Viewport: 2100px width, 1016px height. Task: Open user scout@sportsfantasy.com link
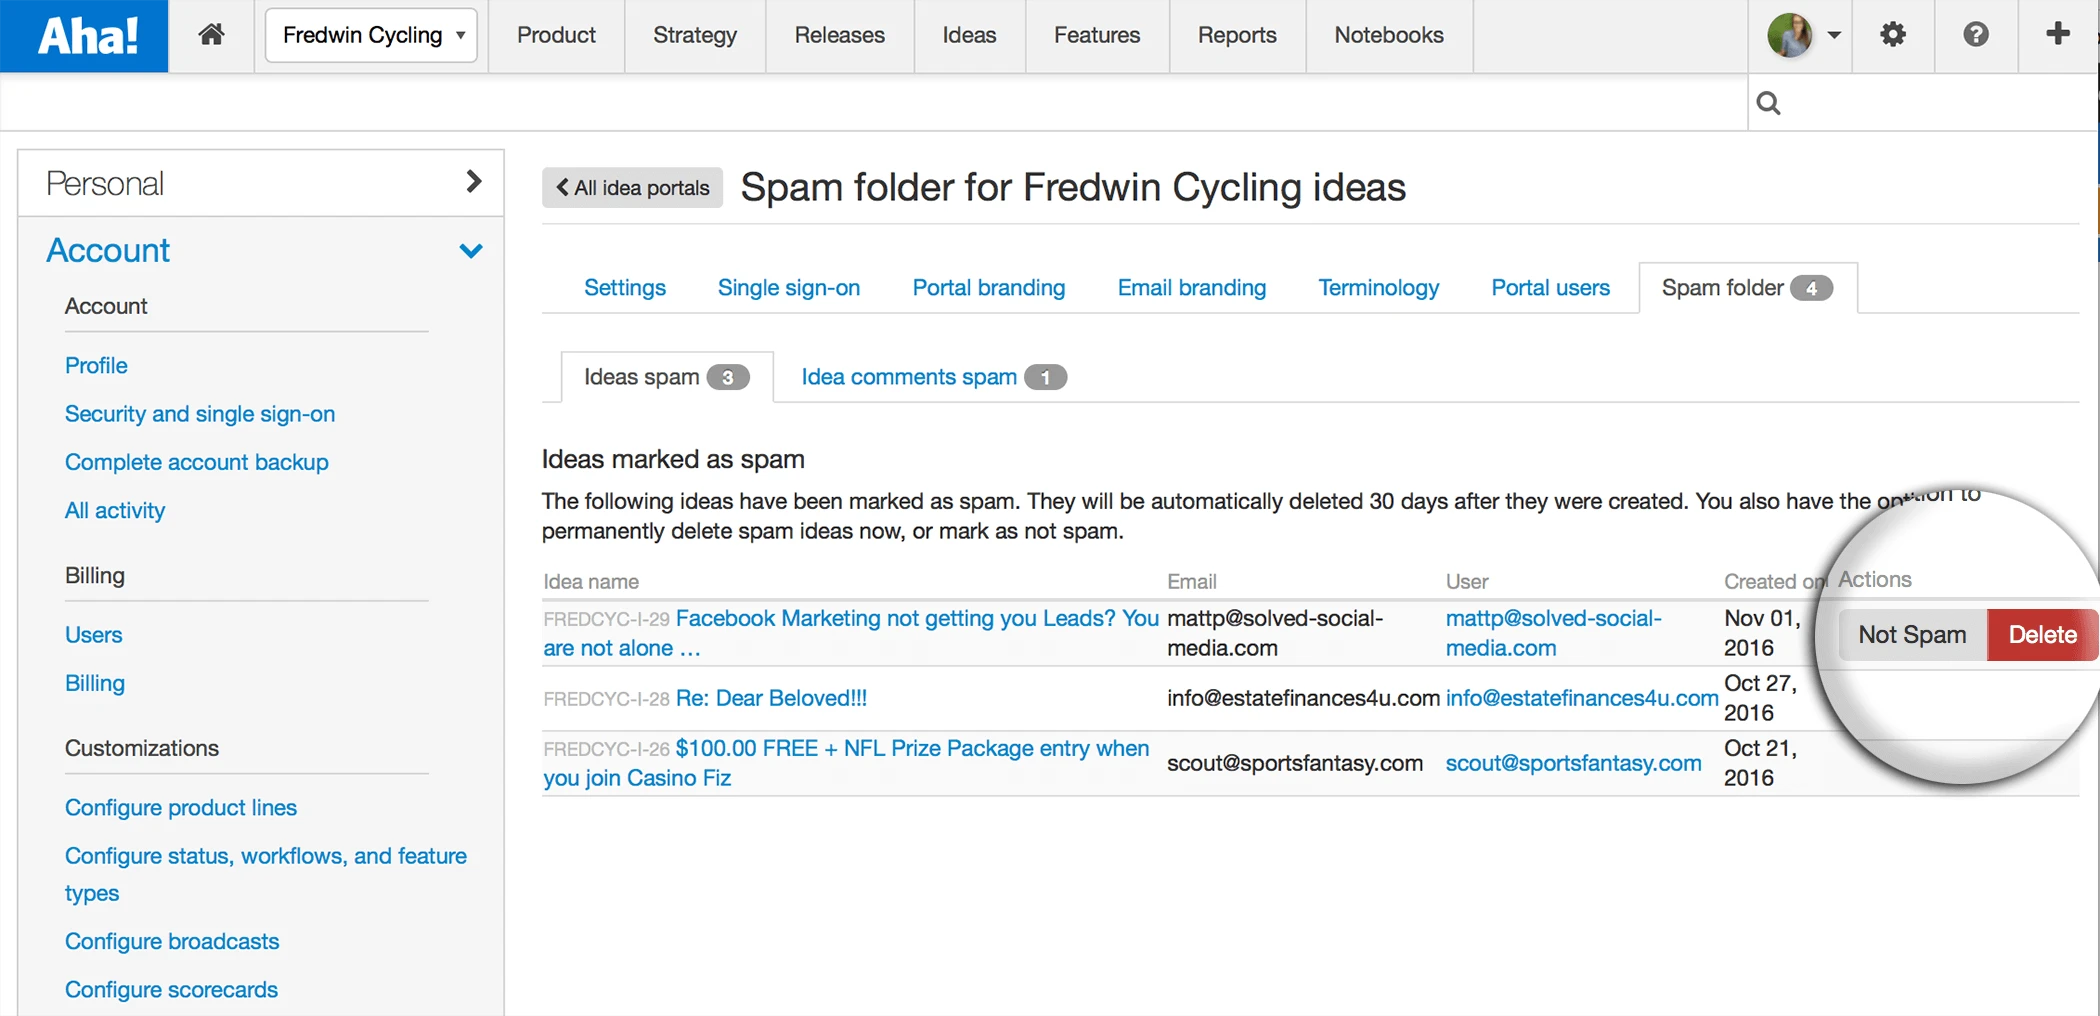pos(1573,763)
